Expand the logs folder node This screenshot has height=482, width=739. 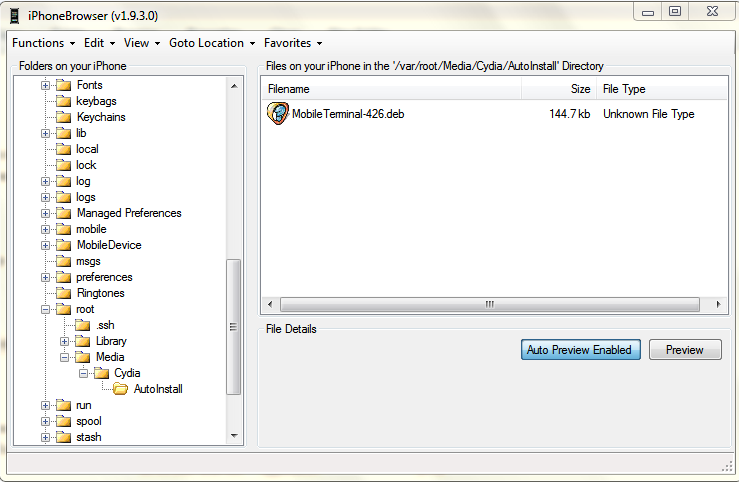point(45,198)
